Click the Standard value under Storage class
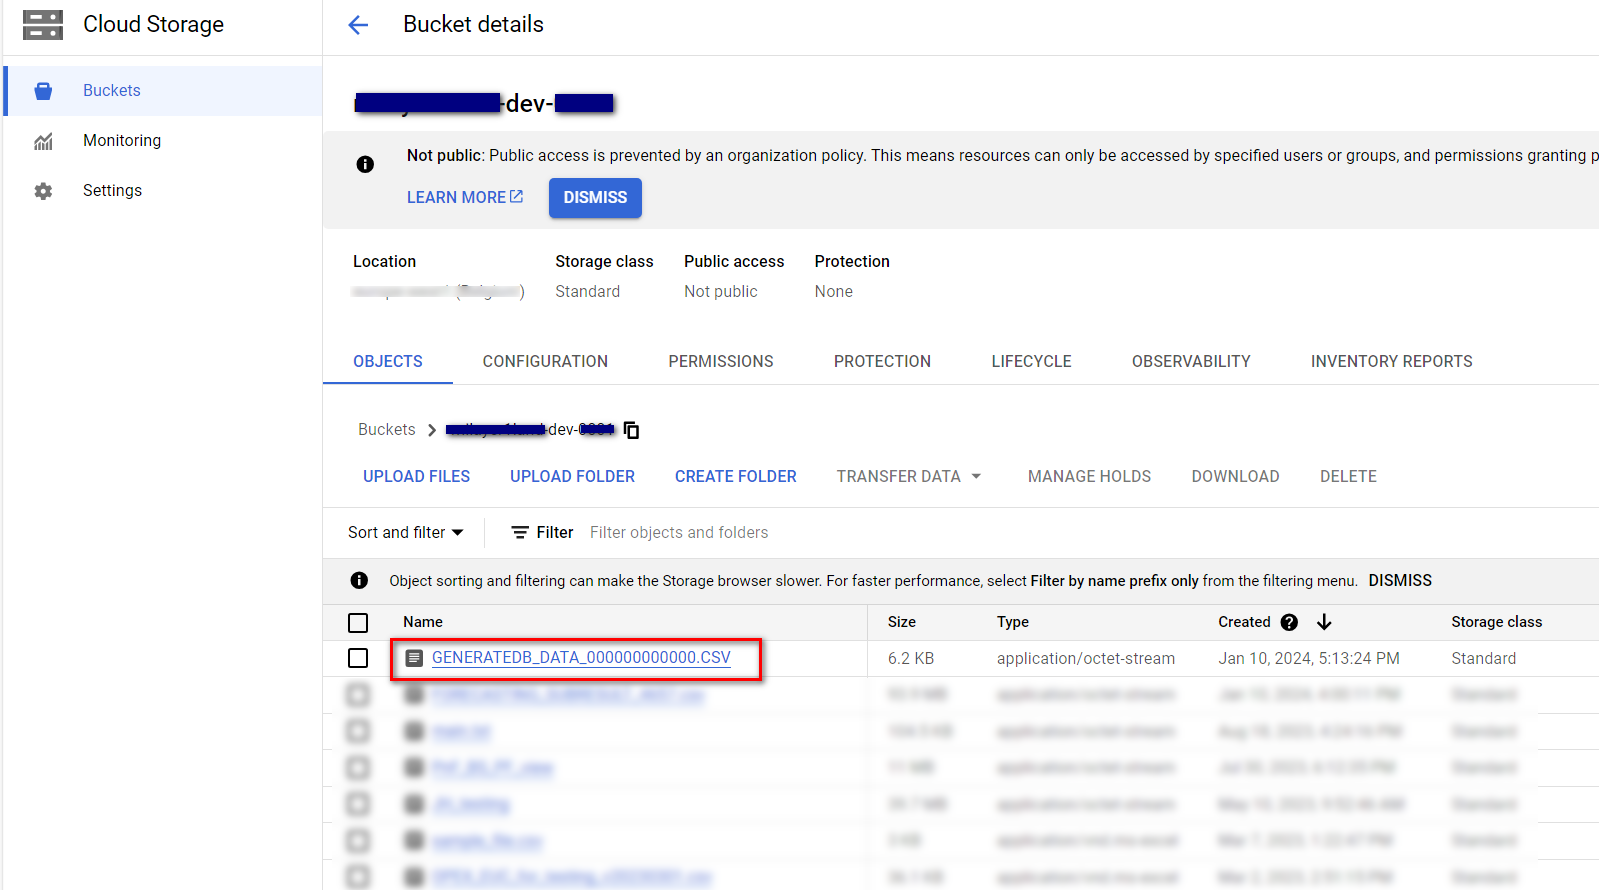This screenshot has width=1599, height=890. tap(588, 292)
